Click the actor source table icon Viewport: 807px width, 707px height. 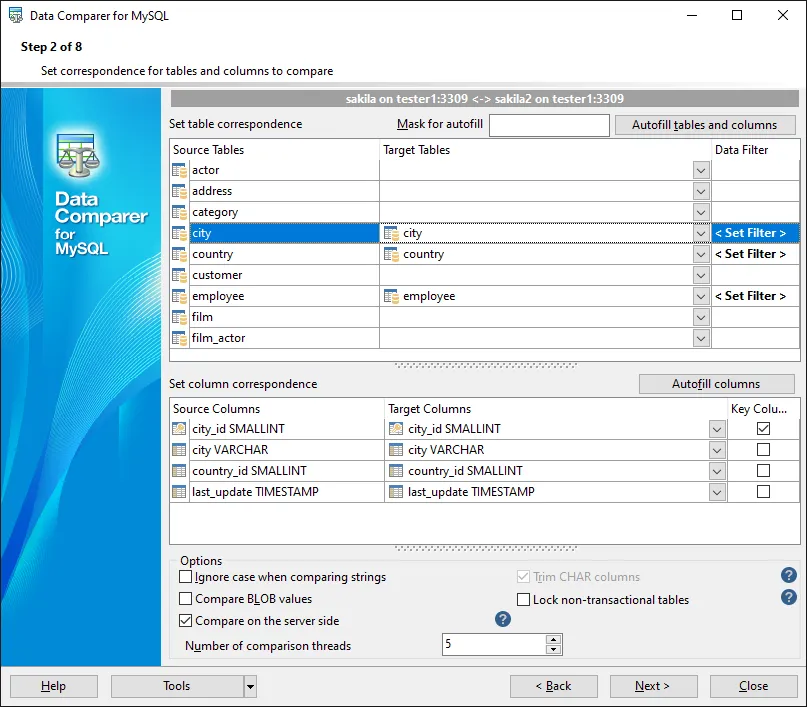coord(179,170)
